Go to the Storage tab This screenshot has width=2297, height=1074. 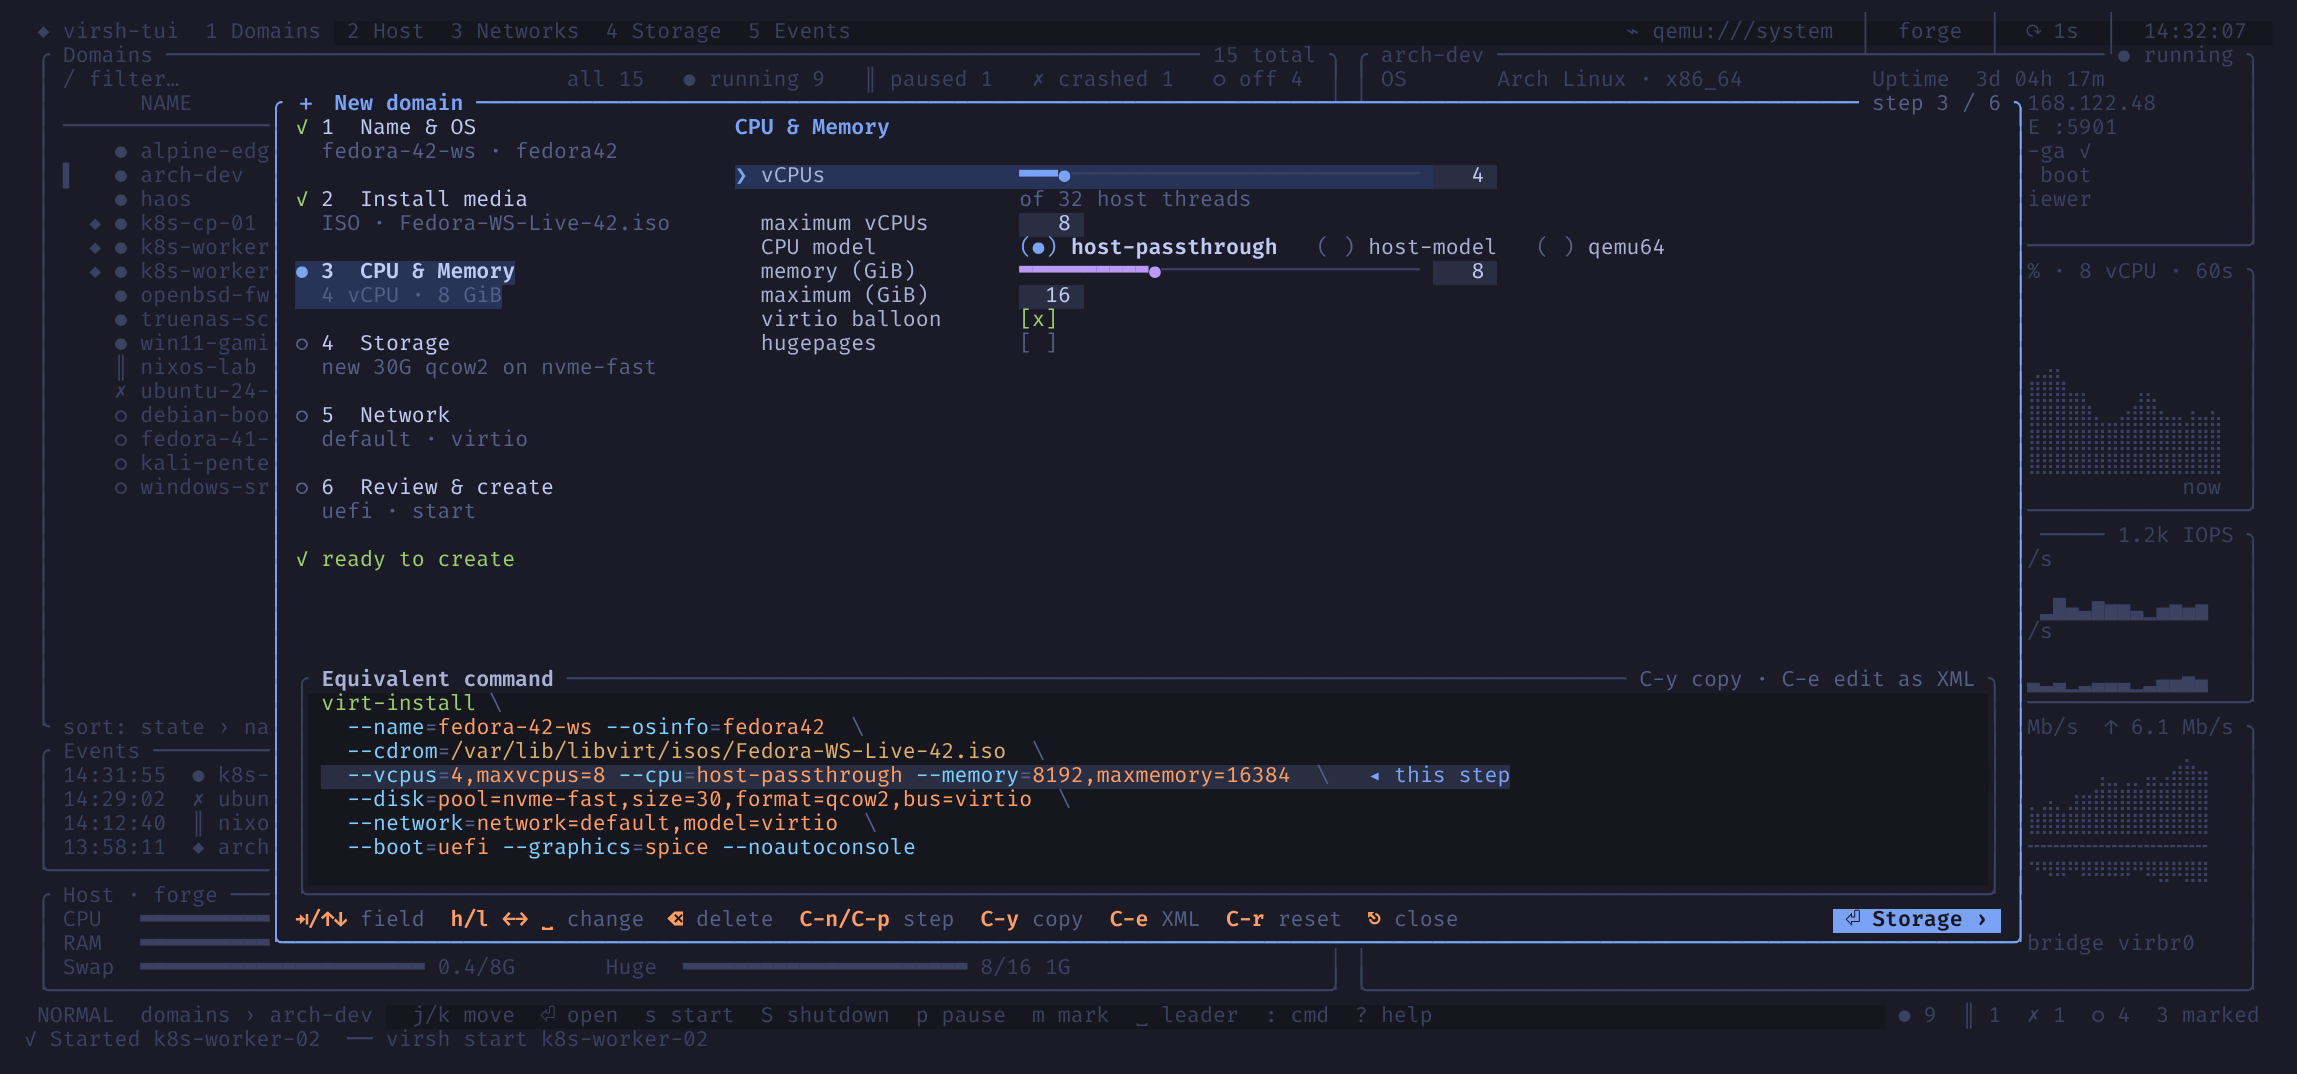pos(663,31)
